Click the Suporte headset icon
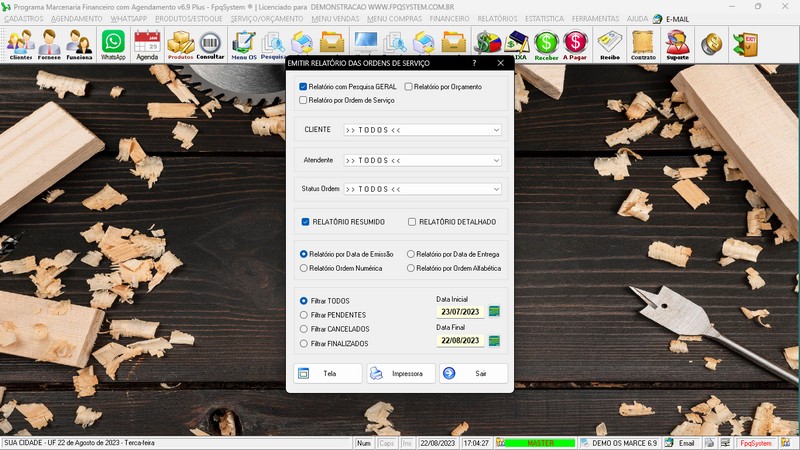This screenshot has height=450, width=800. click(x=678, y=45)
